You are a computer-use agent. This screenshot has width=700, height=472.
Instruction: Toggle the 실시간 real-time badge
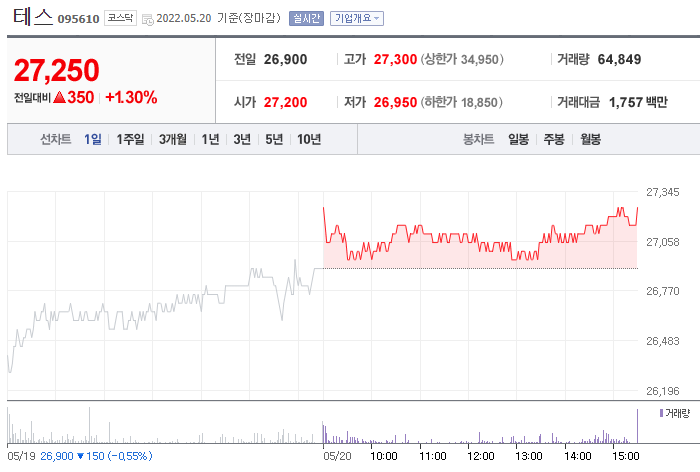[x=306, y=18]
